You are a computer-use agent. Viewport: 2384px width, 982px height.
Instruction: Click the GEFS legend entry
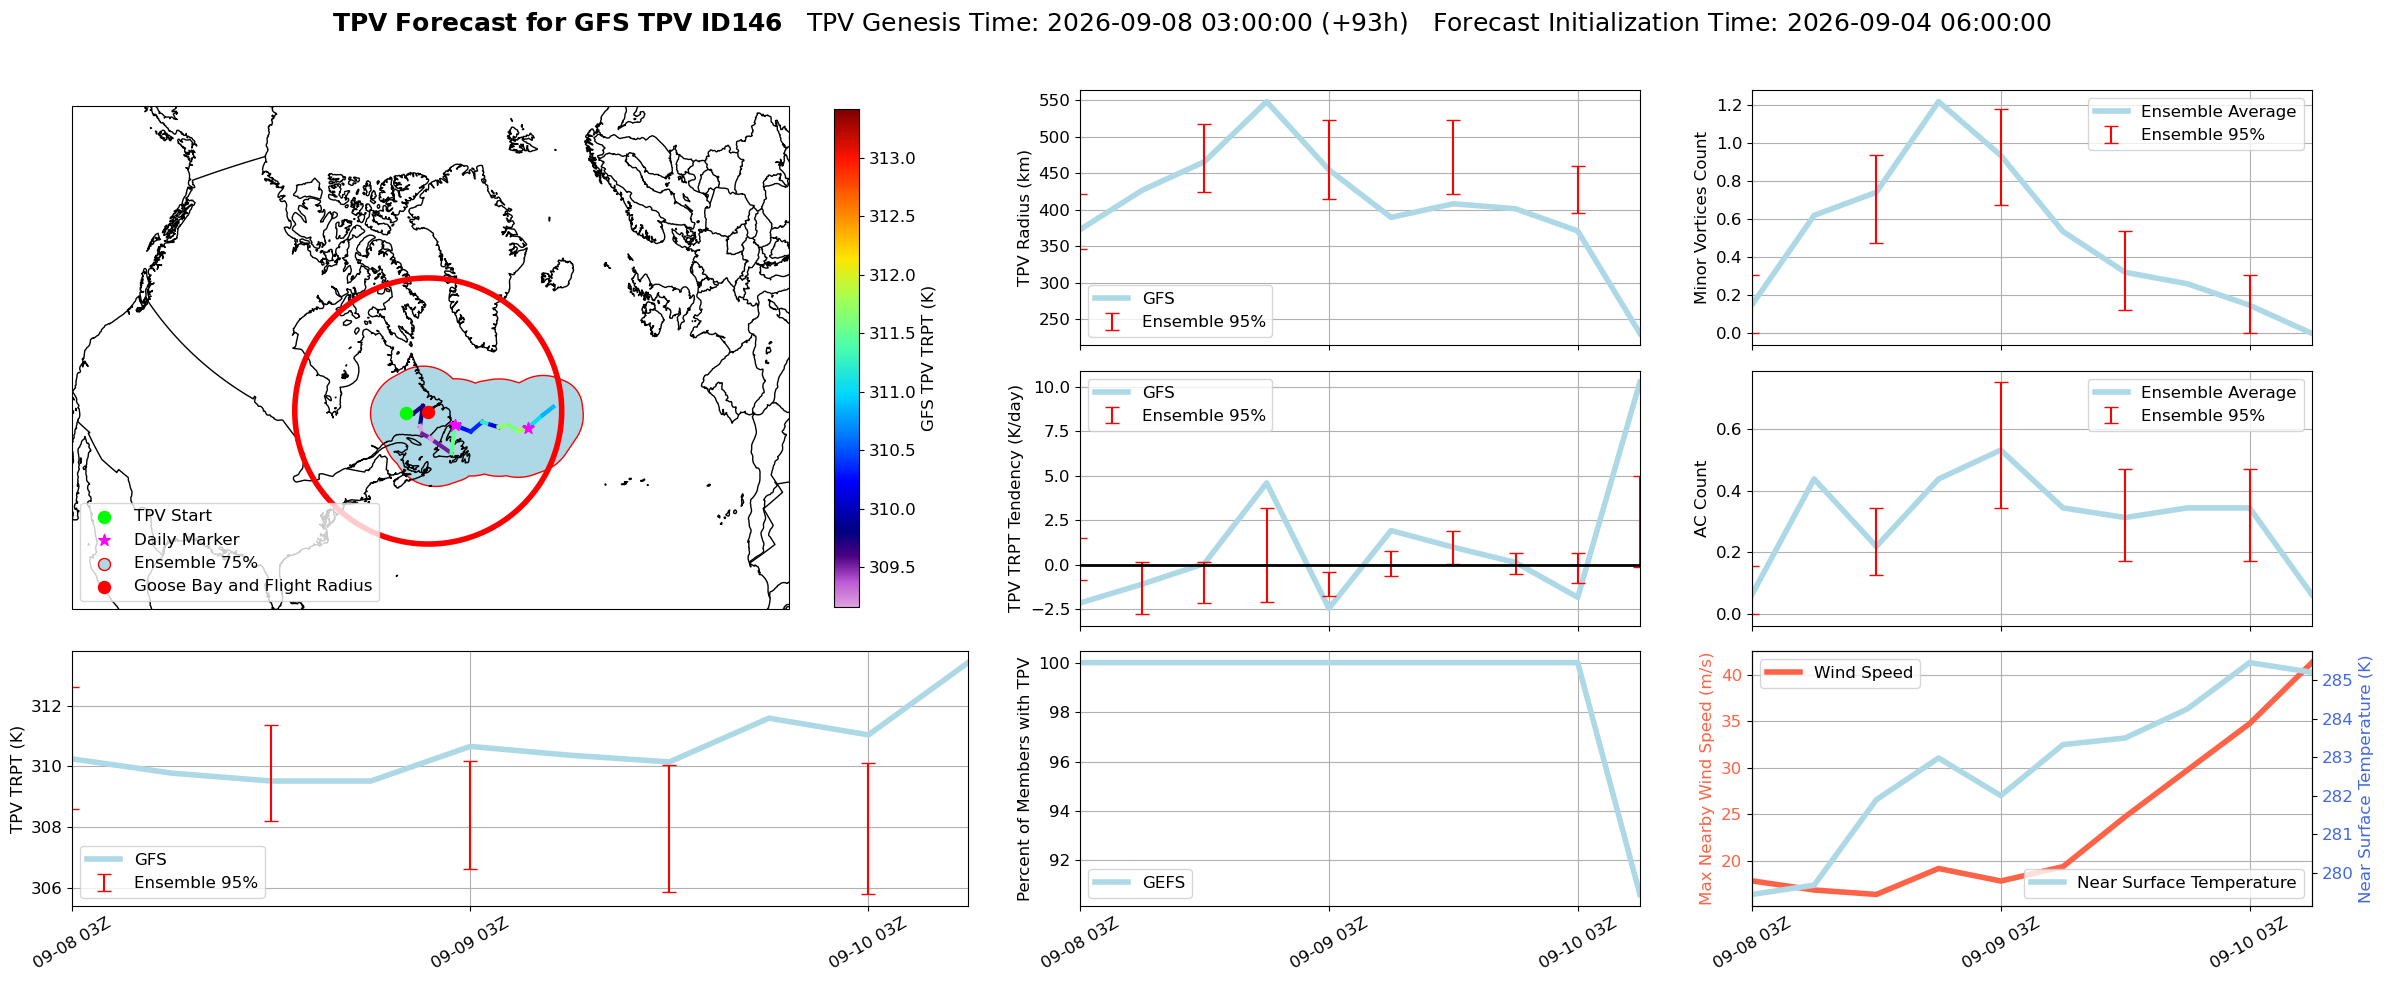(1140, 883)
